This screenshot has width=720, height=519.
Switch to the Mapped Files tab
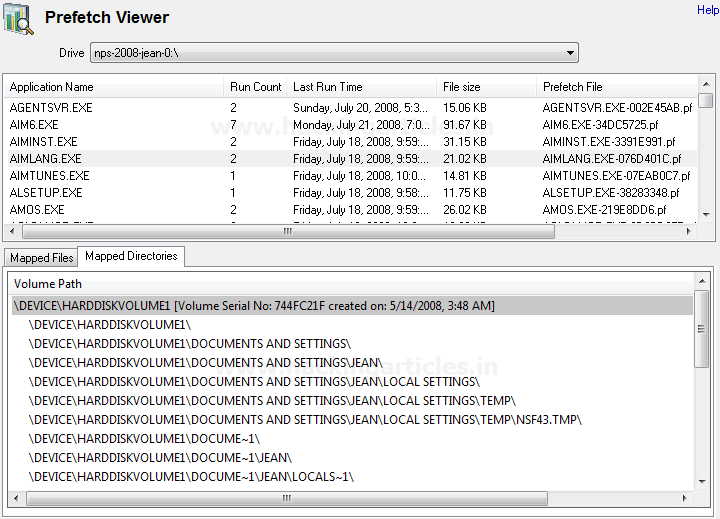41,258
